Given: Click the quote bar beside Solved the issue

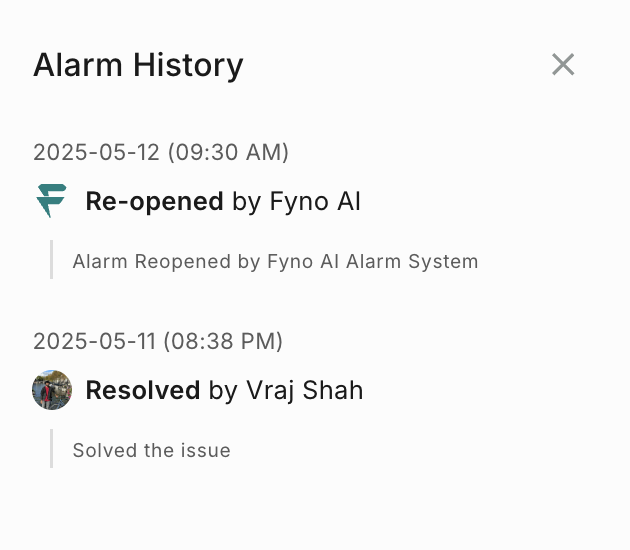Looking at the screenshot, I should pyautogui.click(x=51, y=450).
